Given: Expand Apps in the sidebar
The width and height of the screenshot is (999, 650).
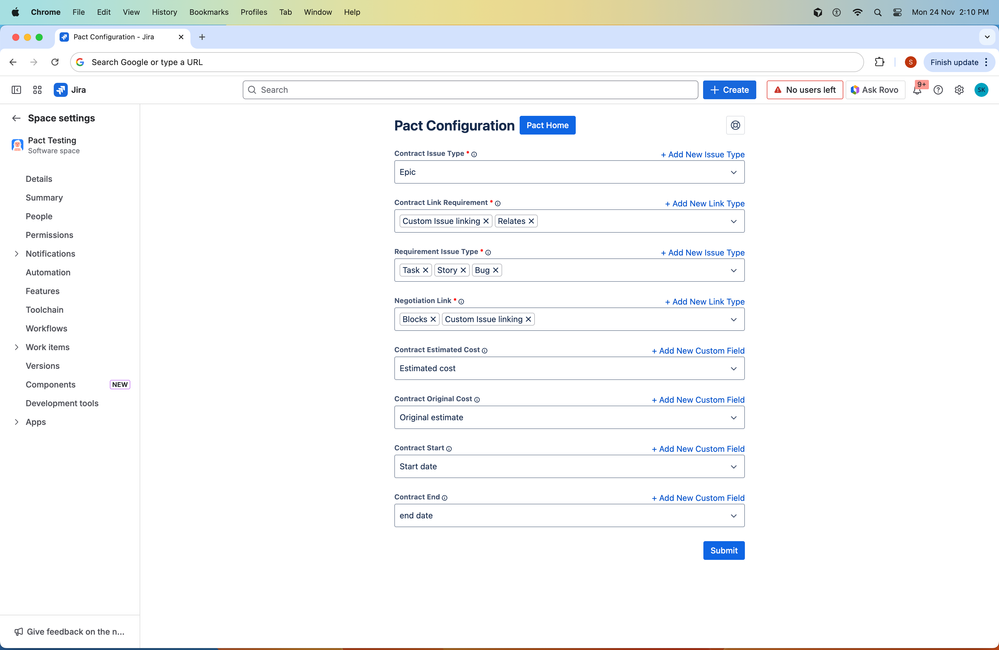Looking at the screenshot, I should (x=17, y=422).
